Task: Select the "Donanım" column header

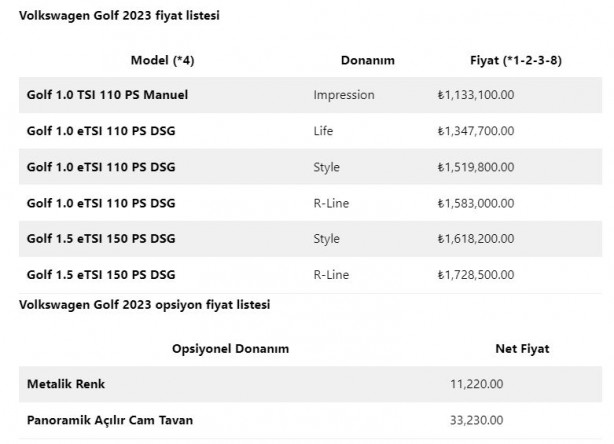Action: [x=366, y=60]
